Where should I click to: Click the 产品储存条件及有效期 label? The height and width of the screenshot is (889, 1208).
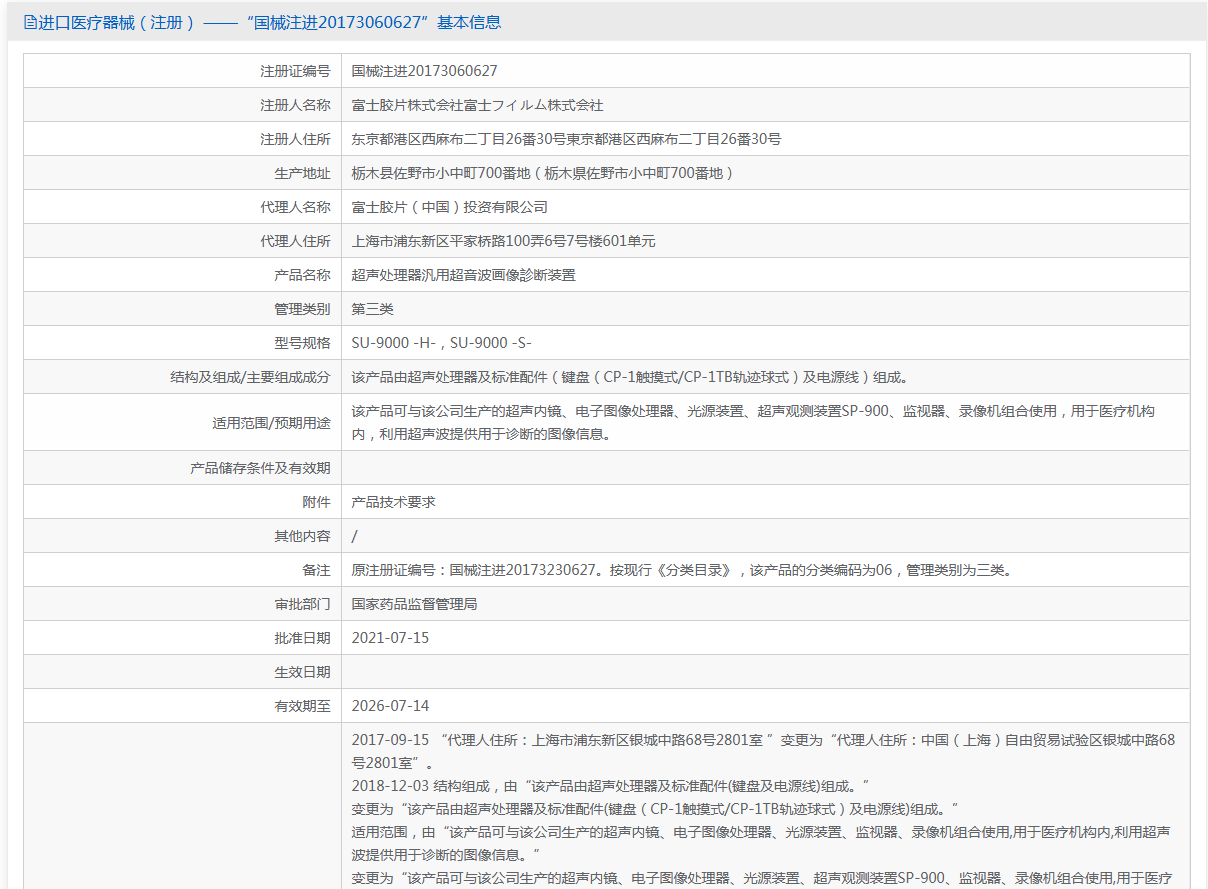pos(260,468)
